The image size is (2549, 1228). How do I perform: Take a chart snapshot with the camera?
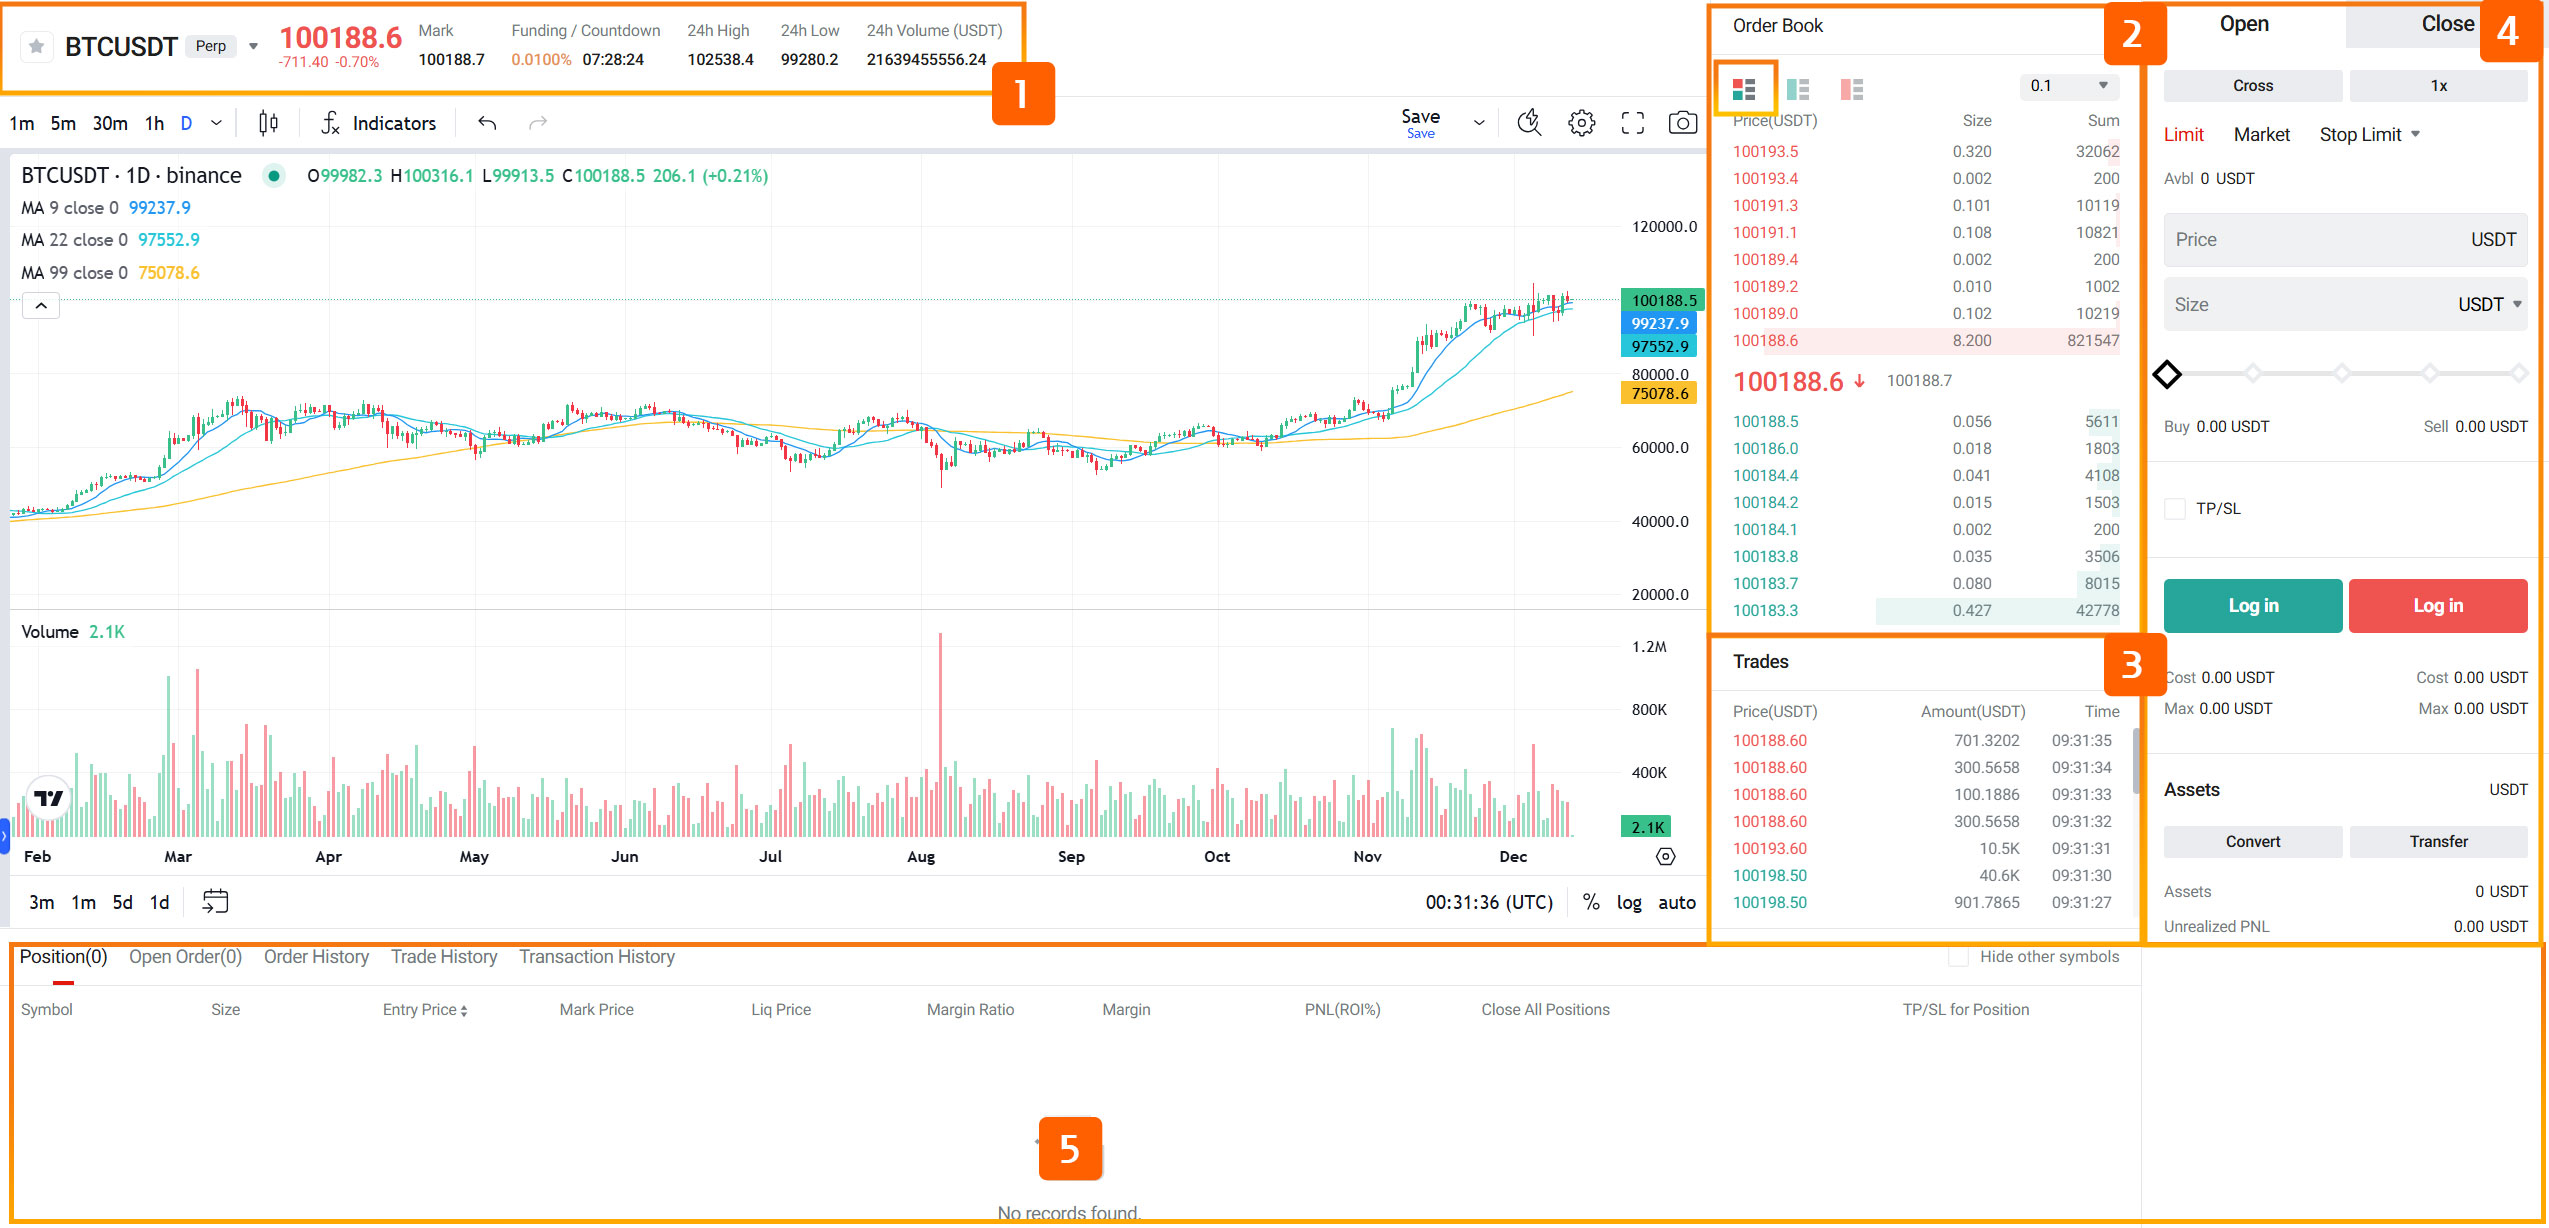1683,123
